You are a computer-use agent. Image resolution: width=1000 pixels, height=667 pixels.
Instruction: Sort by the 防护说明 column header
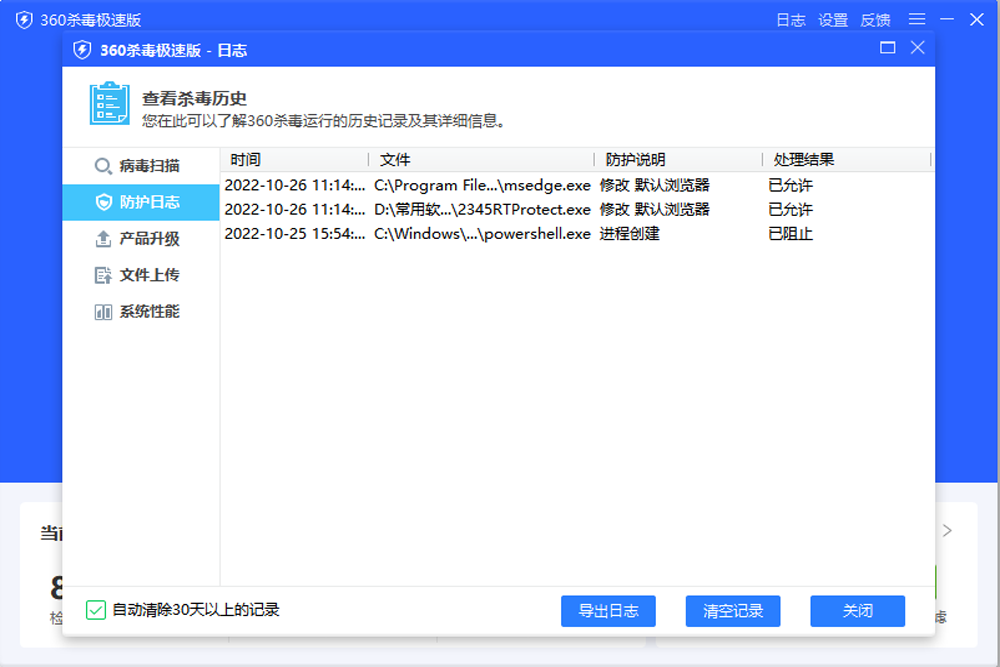679,159
